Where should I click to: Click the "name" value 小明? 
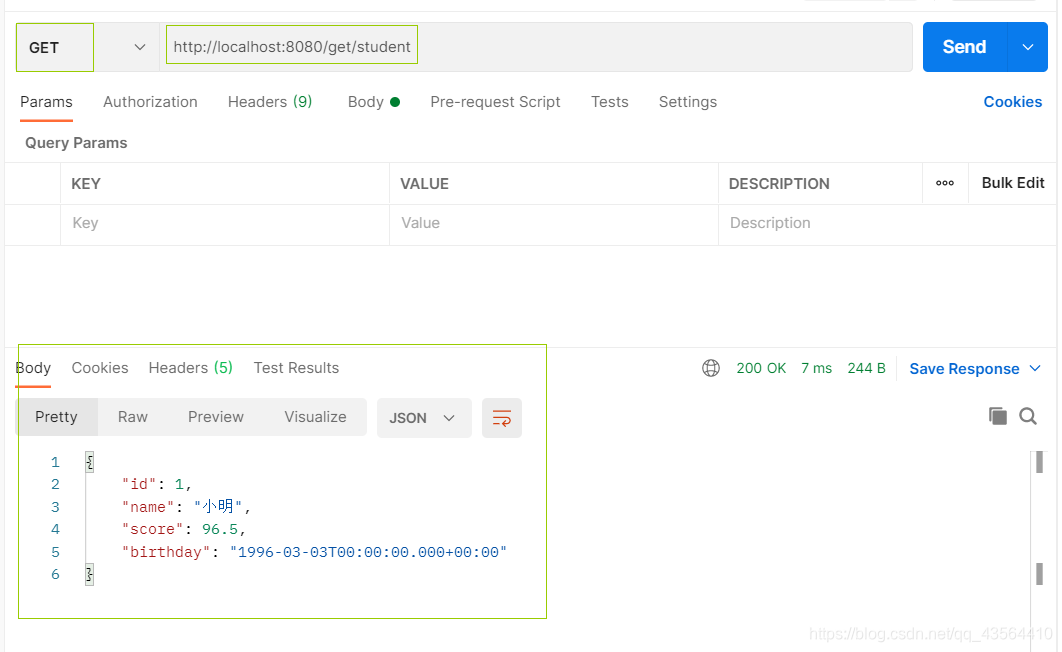click(218, 506)
